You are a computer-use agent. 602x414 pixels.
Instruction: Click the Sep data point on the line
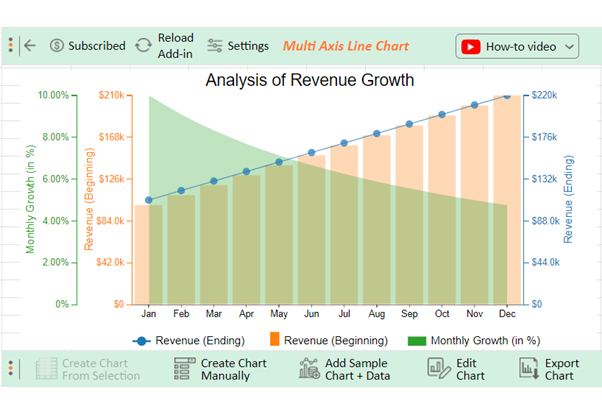[x=409, y=124]
